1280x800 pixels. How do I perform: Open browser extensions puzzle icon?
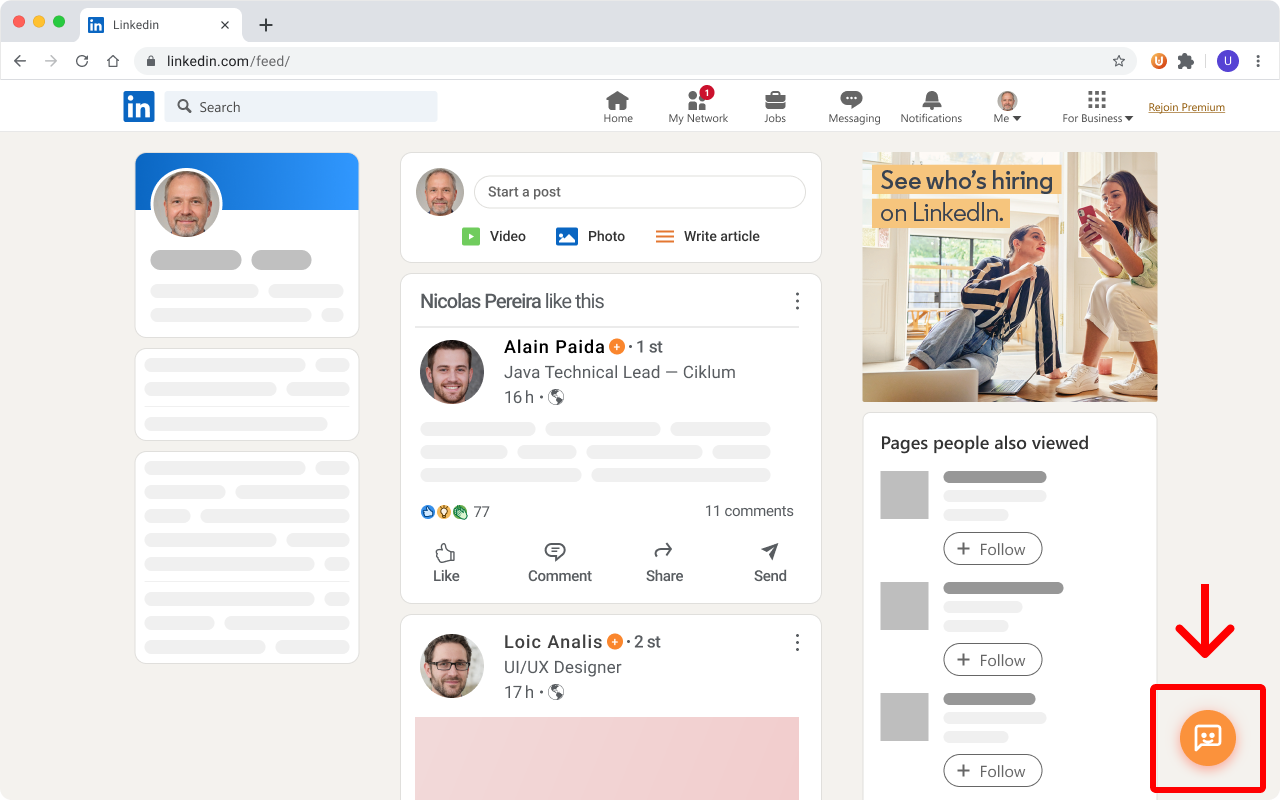(x=1186, y=61)
